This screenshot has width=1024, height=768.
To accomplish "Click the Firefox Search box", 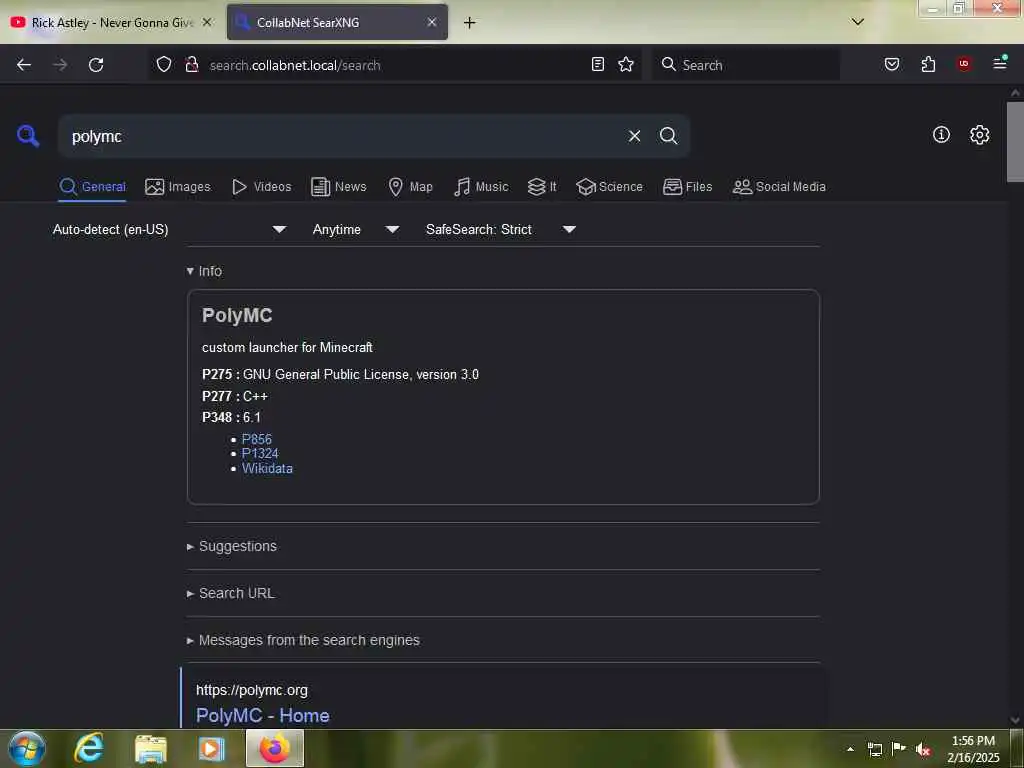I will (x=746, y=65).
